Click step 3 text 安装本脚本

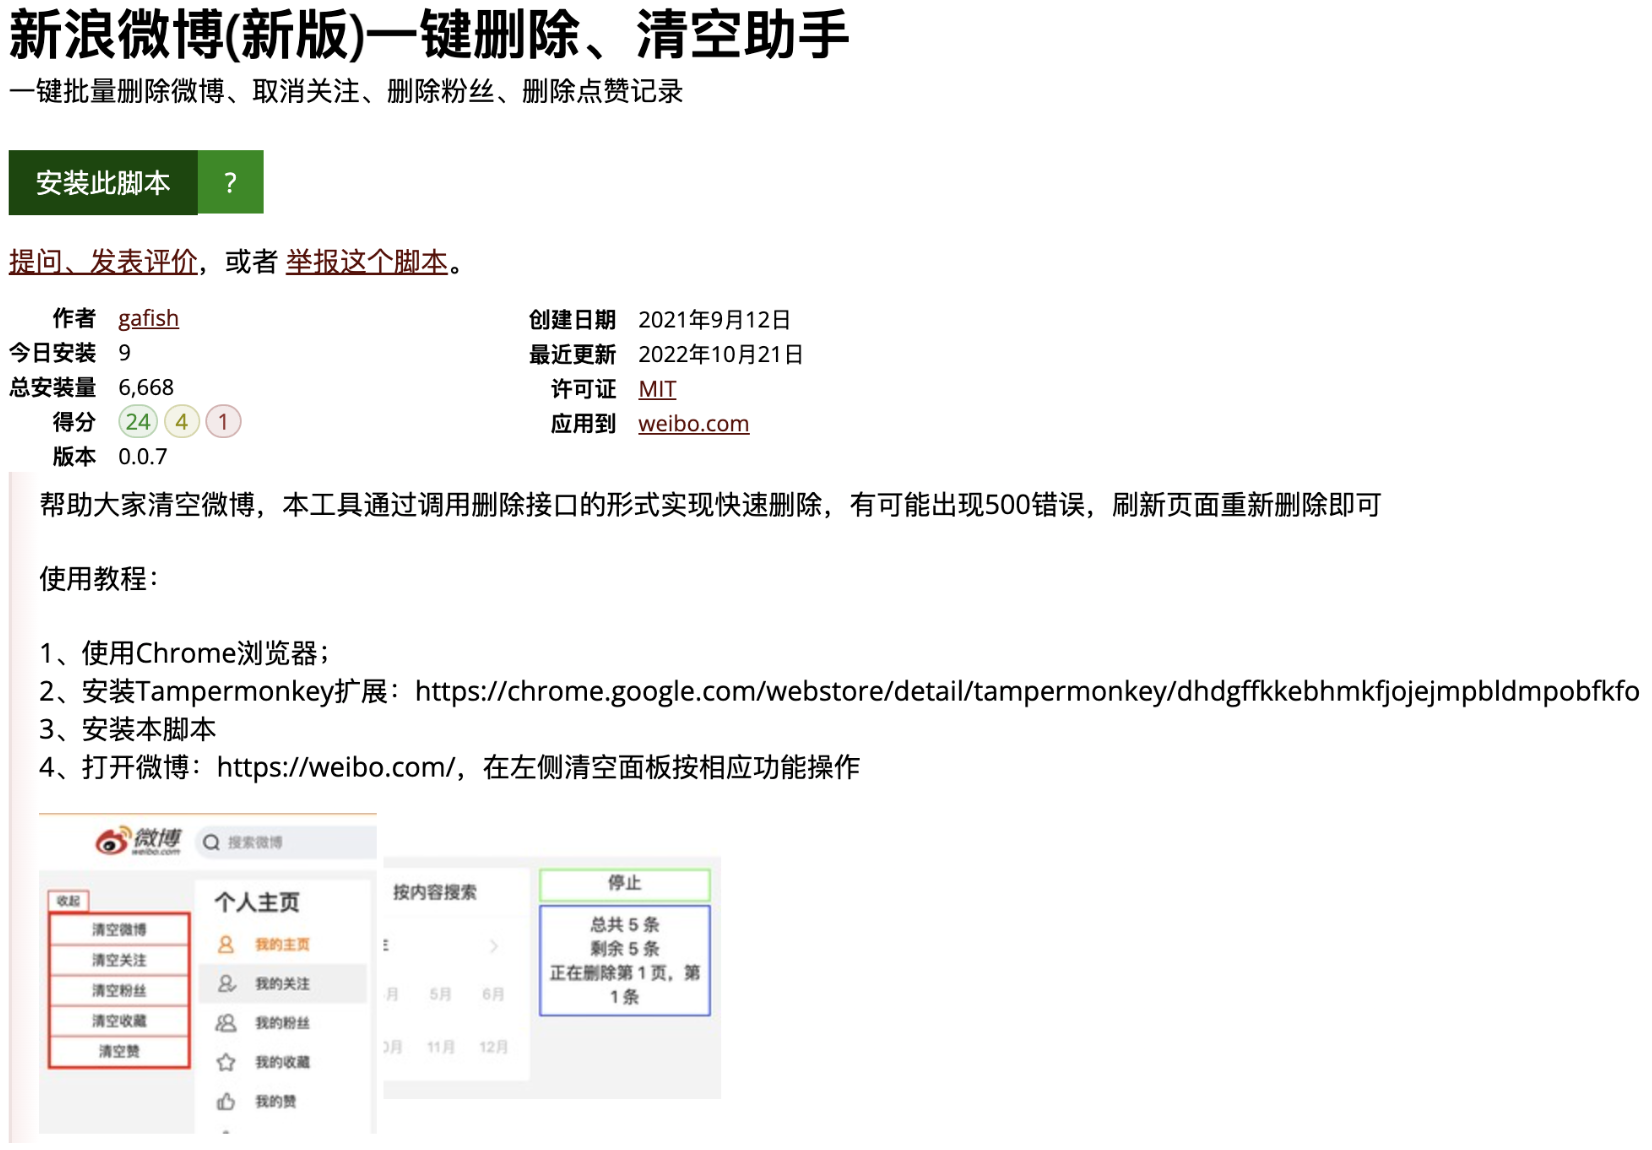(128, 729)
